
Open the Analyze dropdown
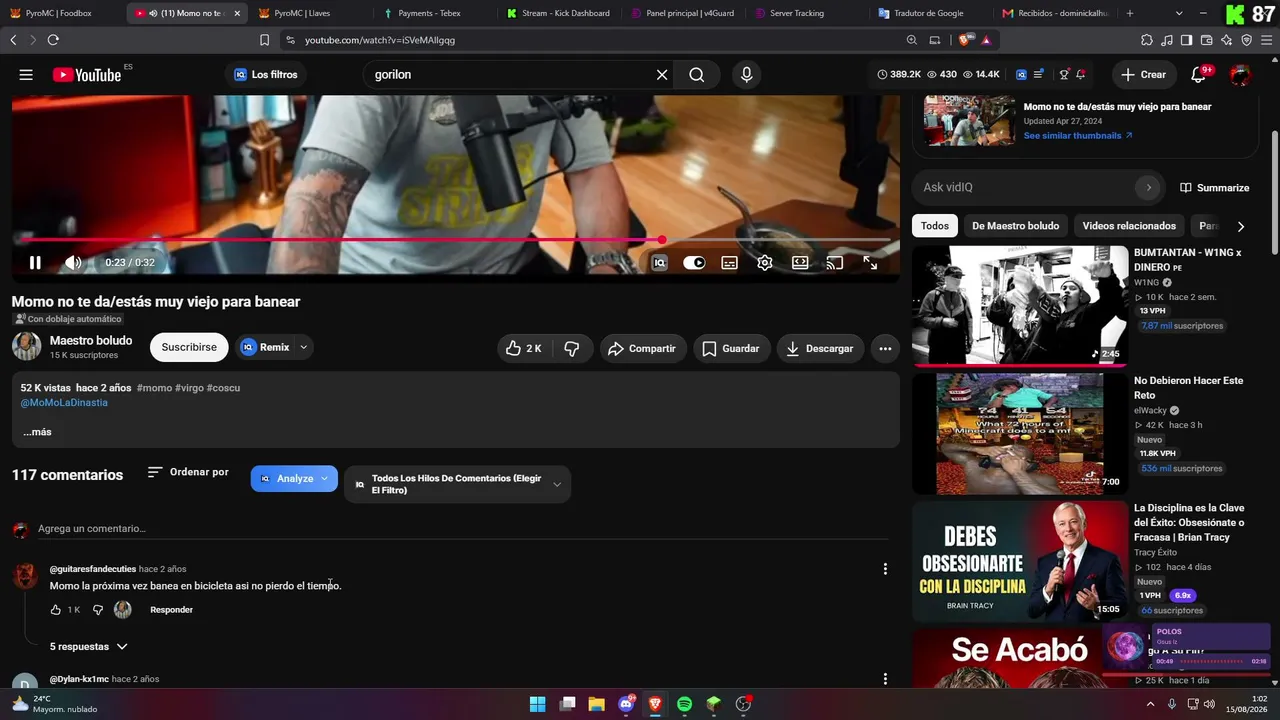(294, 479)
